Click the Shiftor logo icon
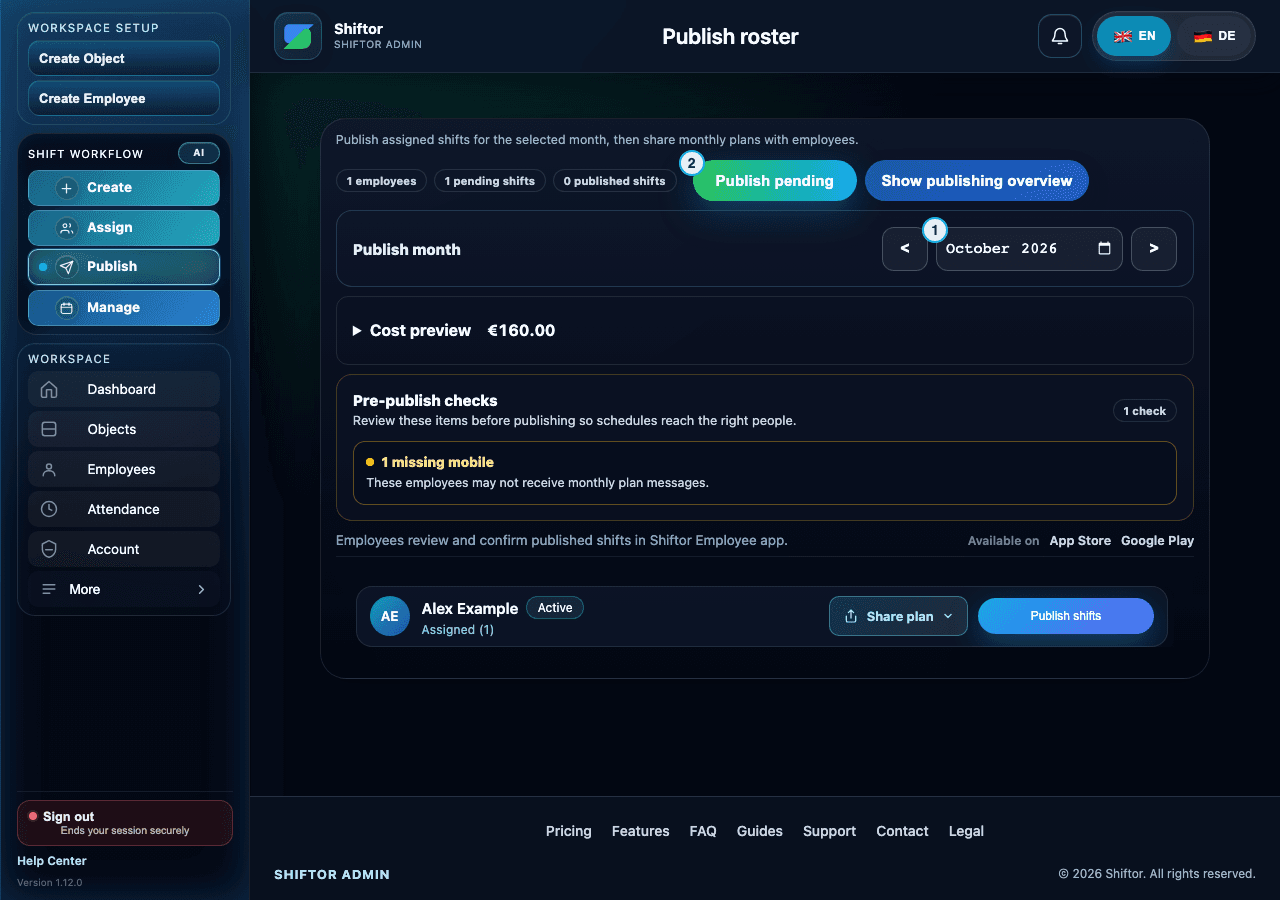The height and width of the screenshot is (900, 1280). pyautogui.click(x=298, y=36)
